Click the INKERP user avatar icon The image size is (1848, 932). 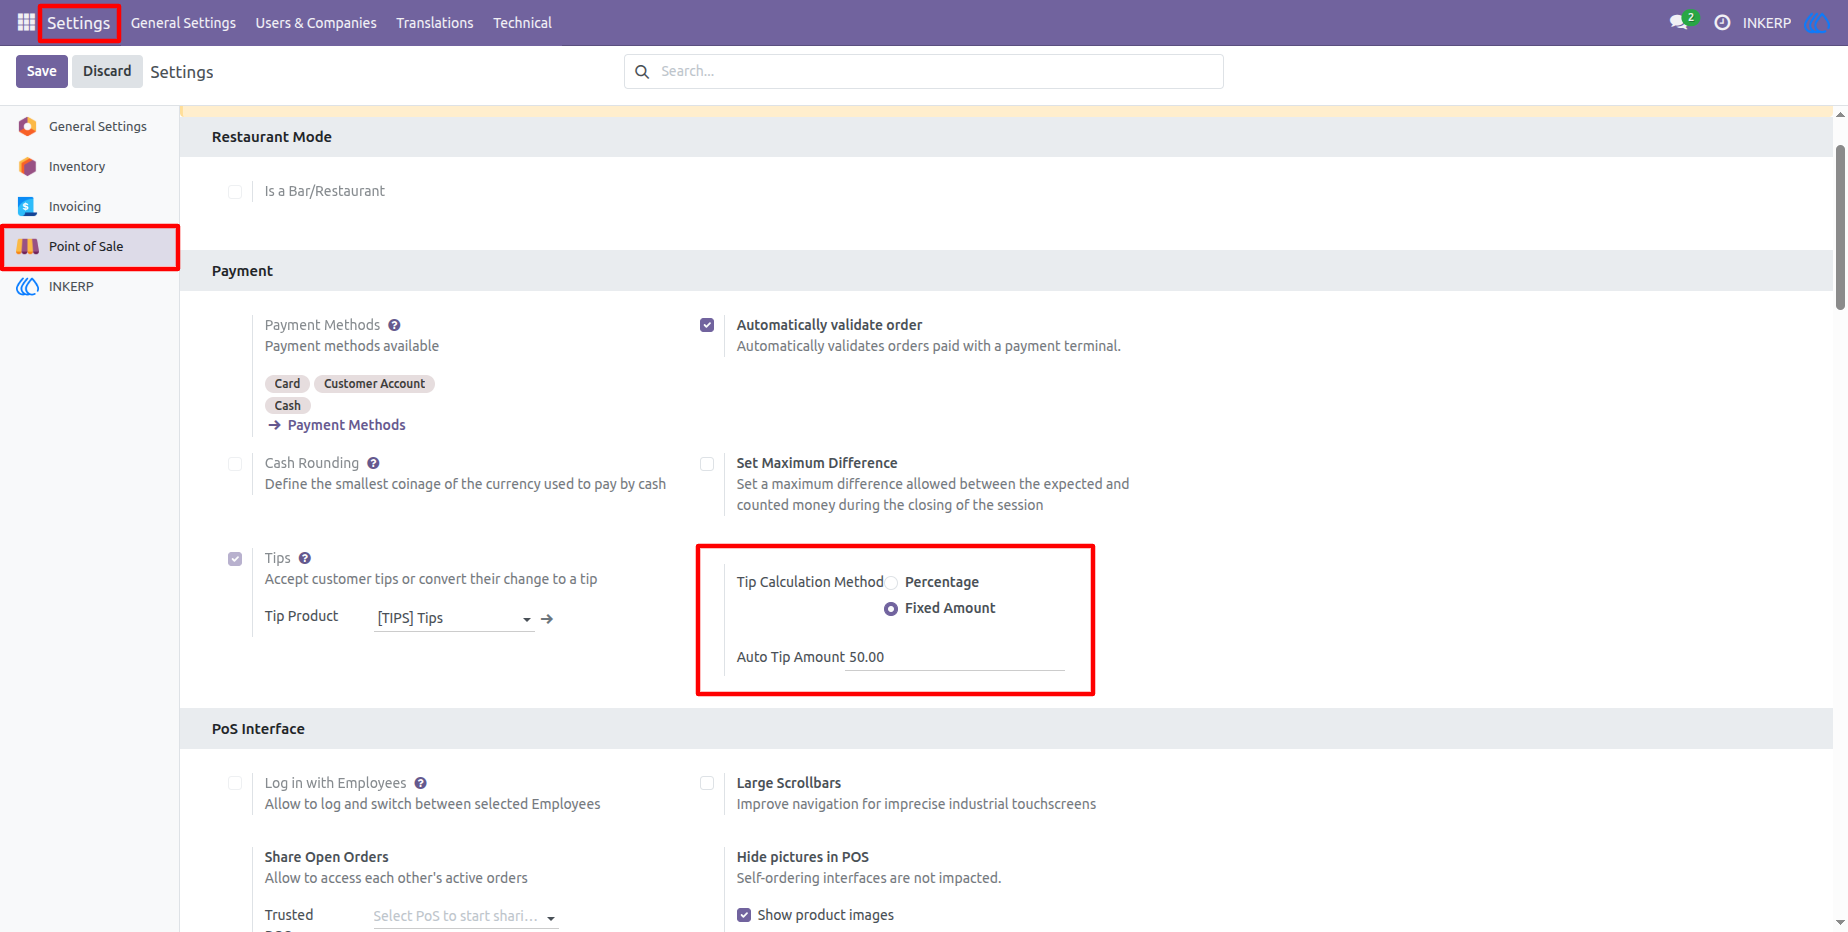[1816, 22]
